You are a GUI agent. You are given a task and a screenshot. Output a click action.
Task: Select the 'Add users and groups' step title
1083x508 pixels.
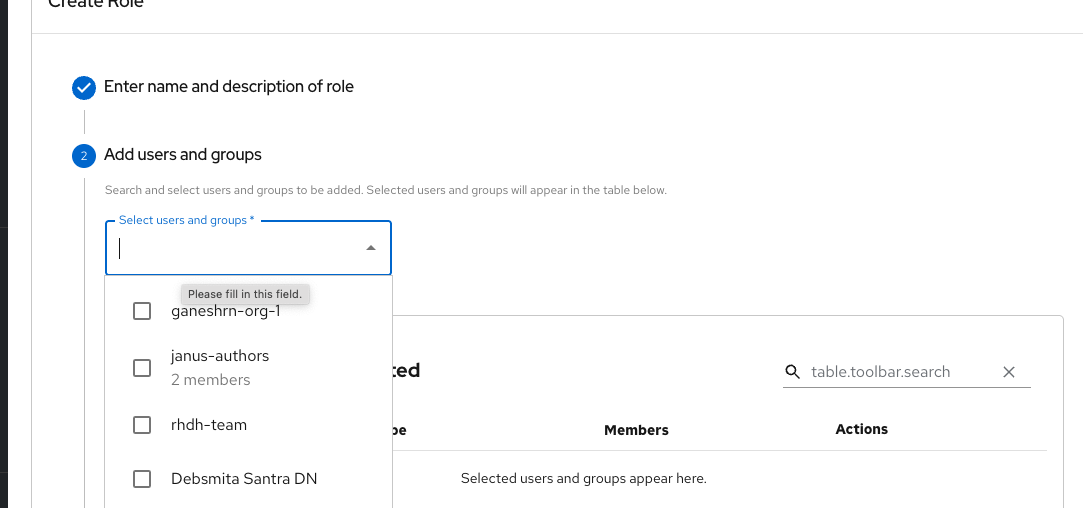pyautogui.click(x=183, y=155)
